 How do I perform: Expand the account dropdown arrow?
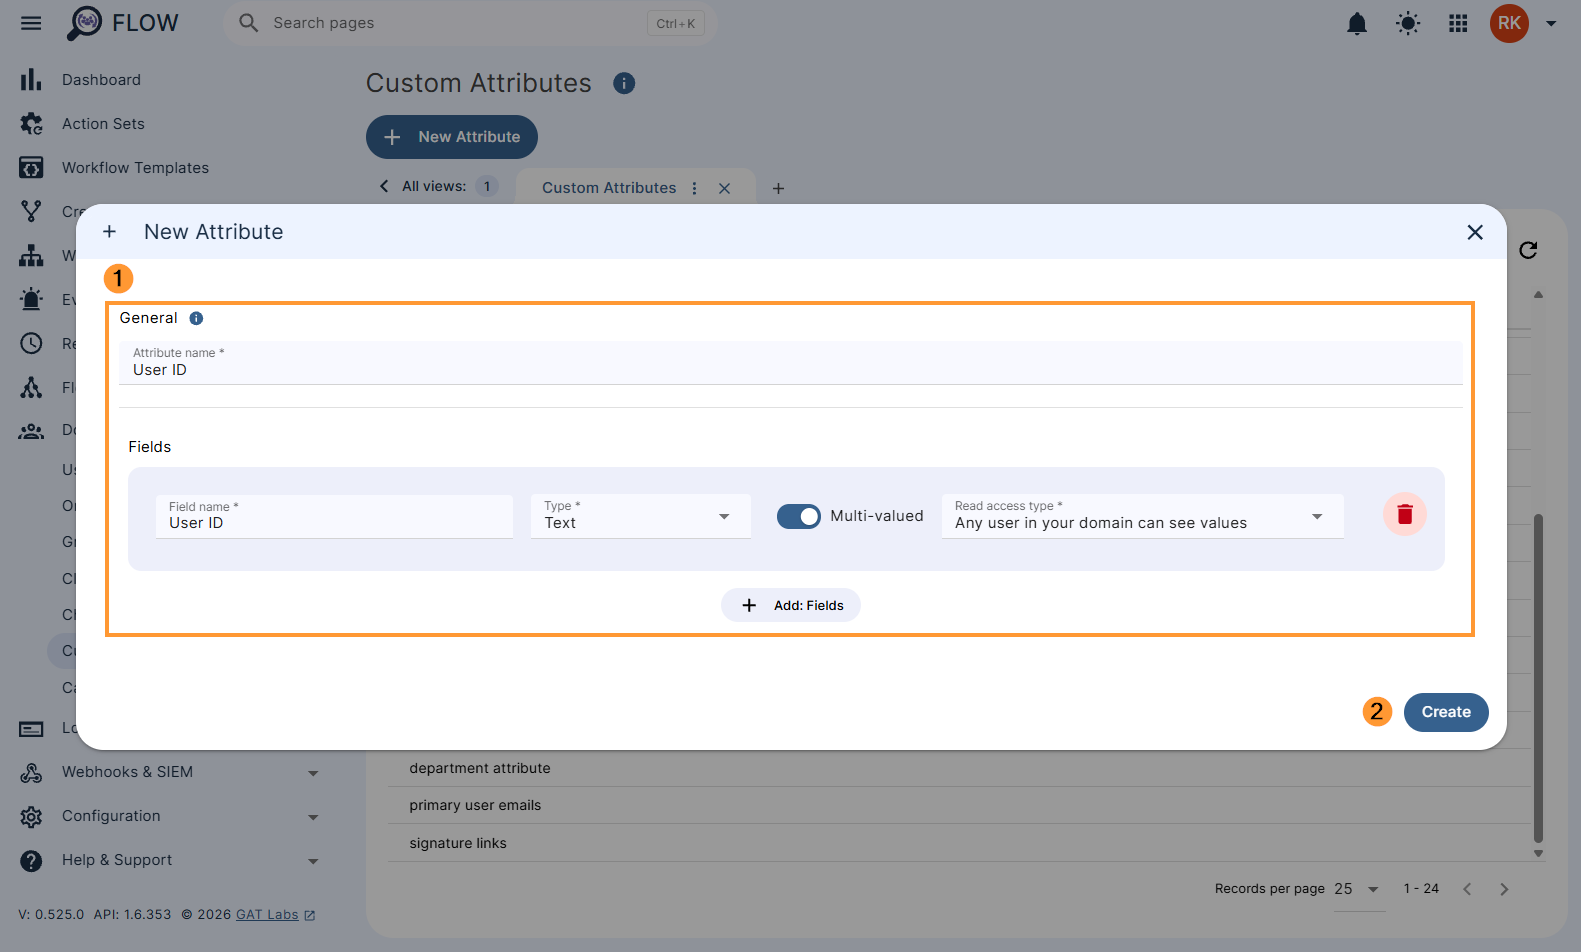pyautogui.click(x=1551, y=23)
